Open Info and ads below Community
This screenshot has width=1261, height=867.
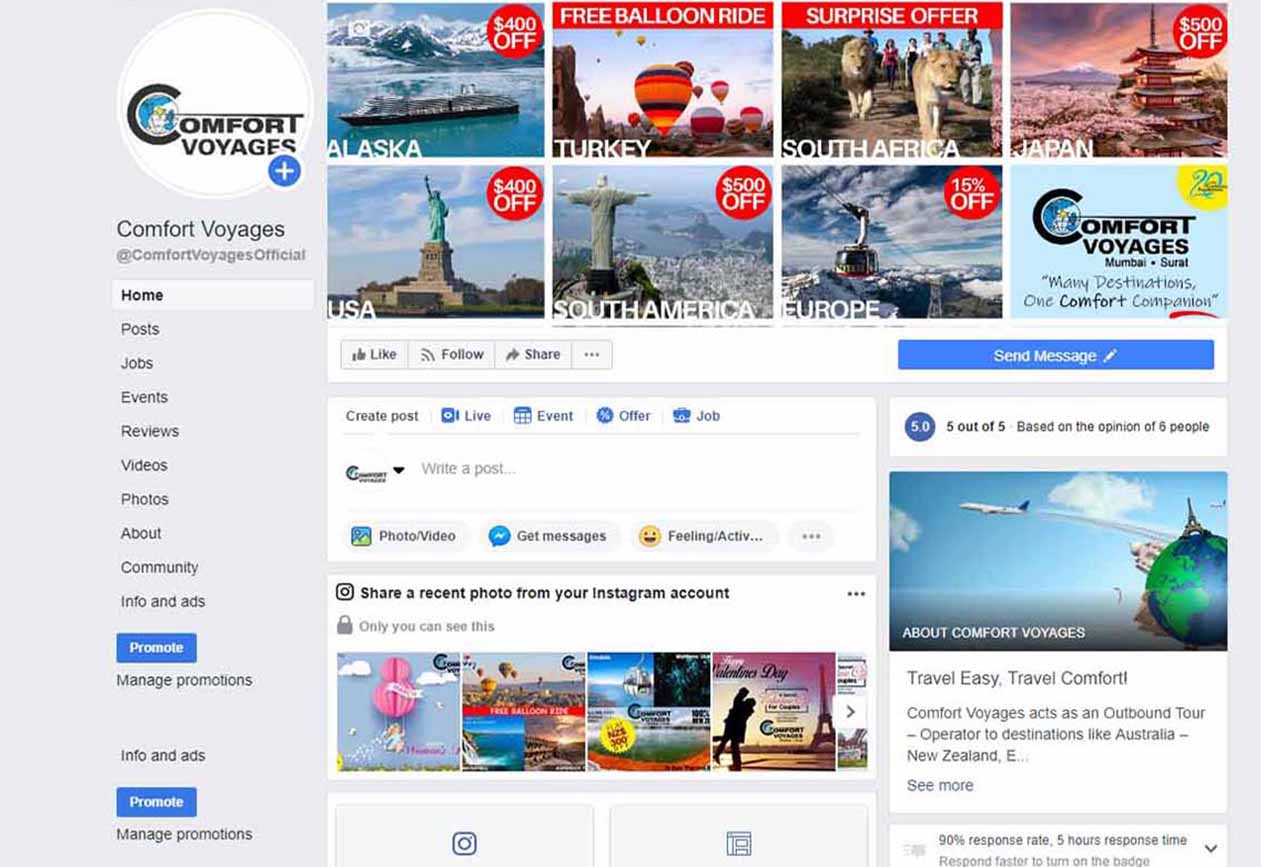pyautogui.click(x=163, y=601)
